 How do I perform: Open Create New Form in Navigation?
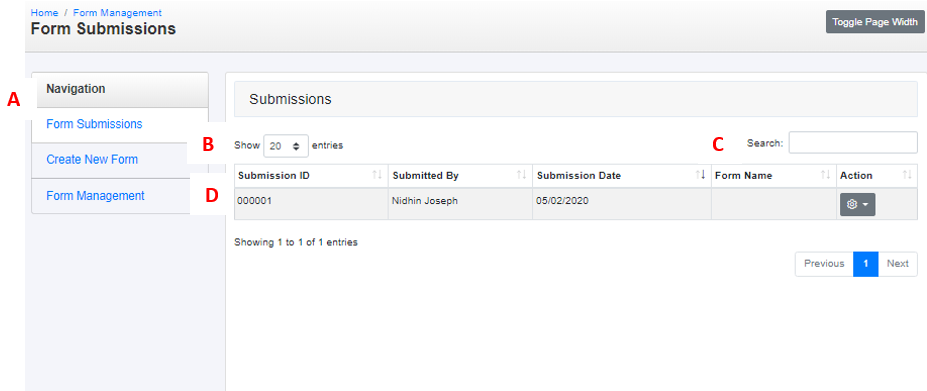point(92,160)
